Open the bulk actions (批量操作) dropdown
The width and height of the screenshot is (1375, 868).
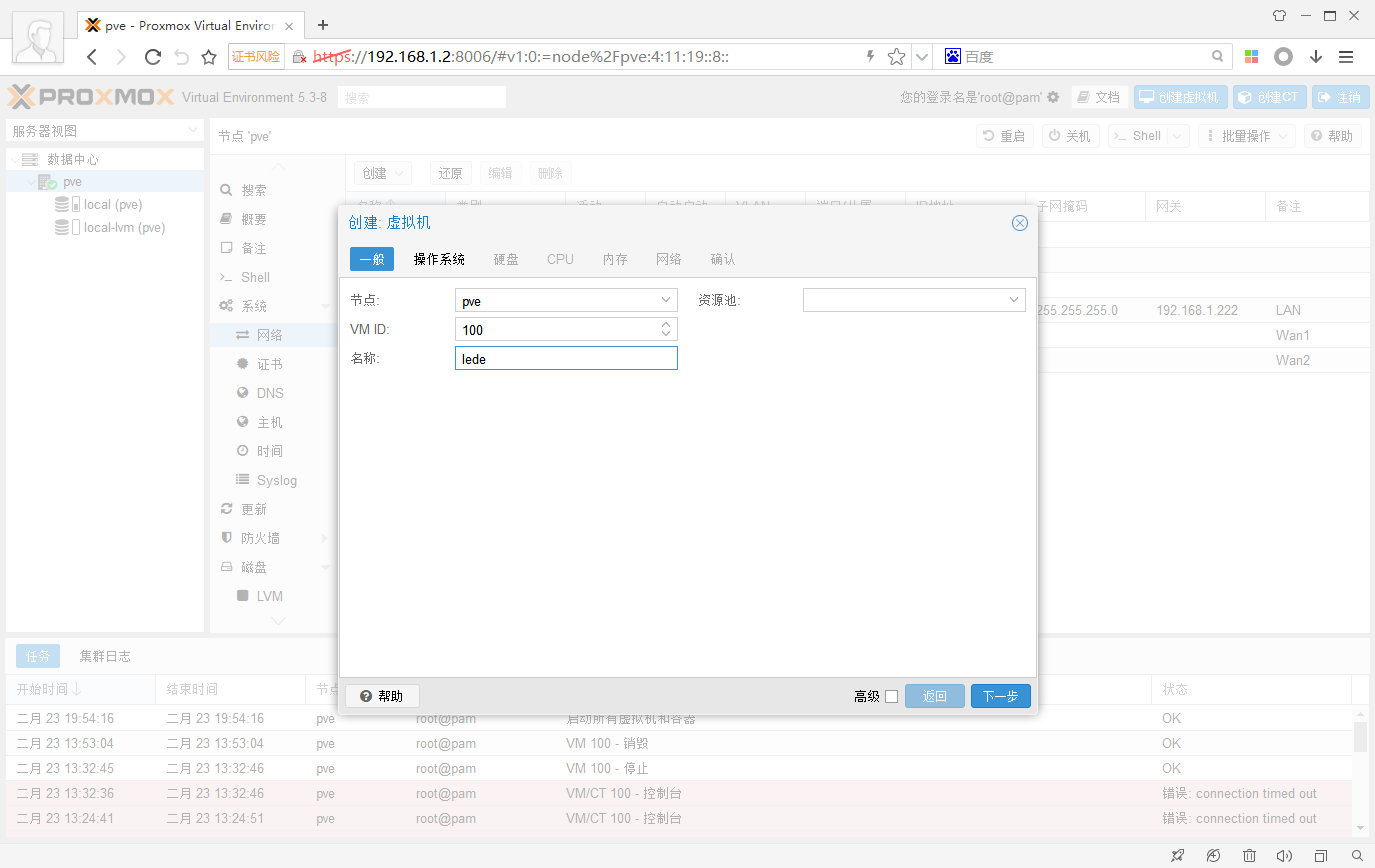tap(1246, 136)
